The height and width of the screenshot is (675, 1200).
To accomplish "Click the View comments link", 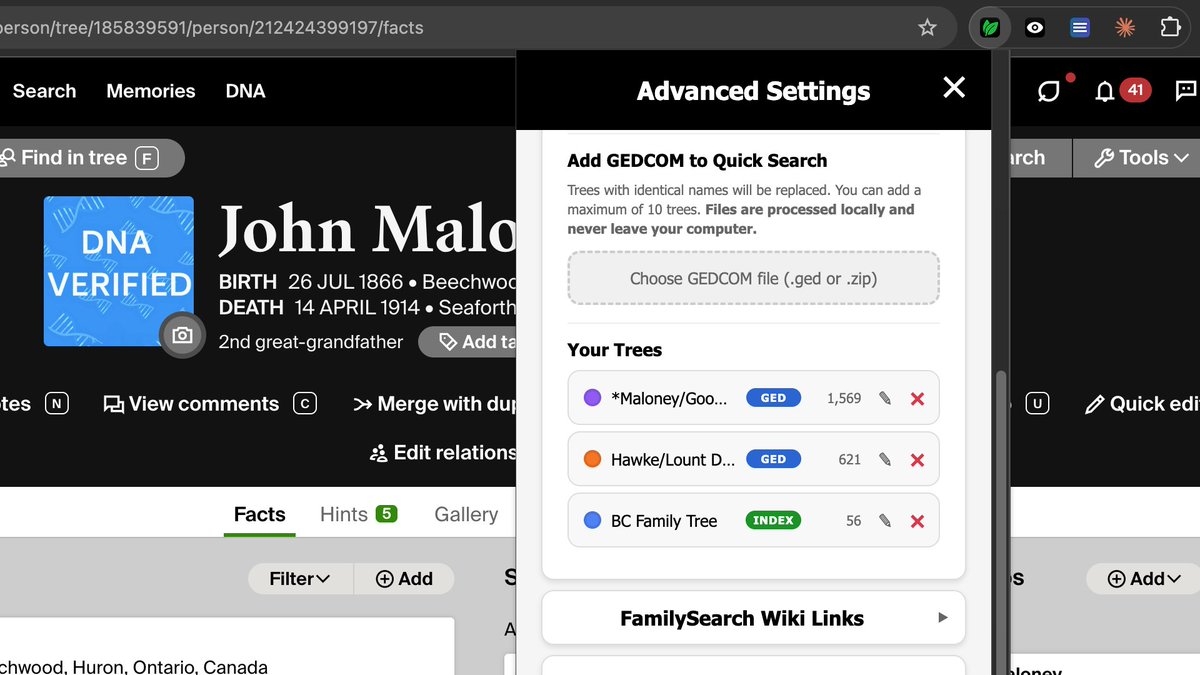I will pyautogui.click(x=203, y=404).
